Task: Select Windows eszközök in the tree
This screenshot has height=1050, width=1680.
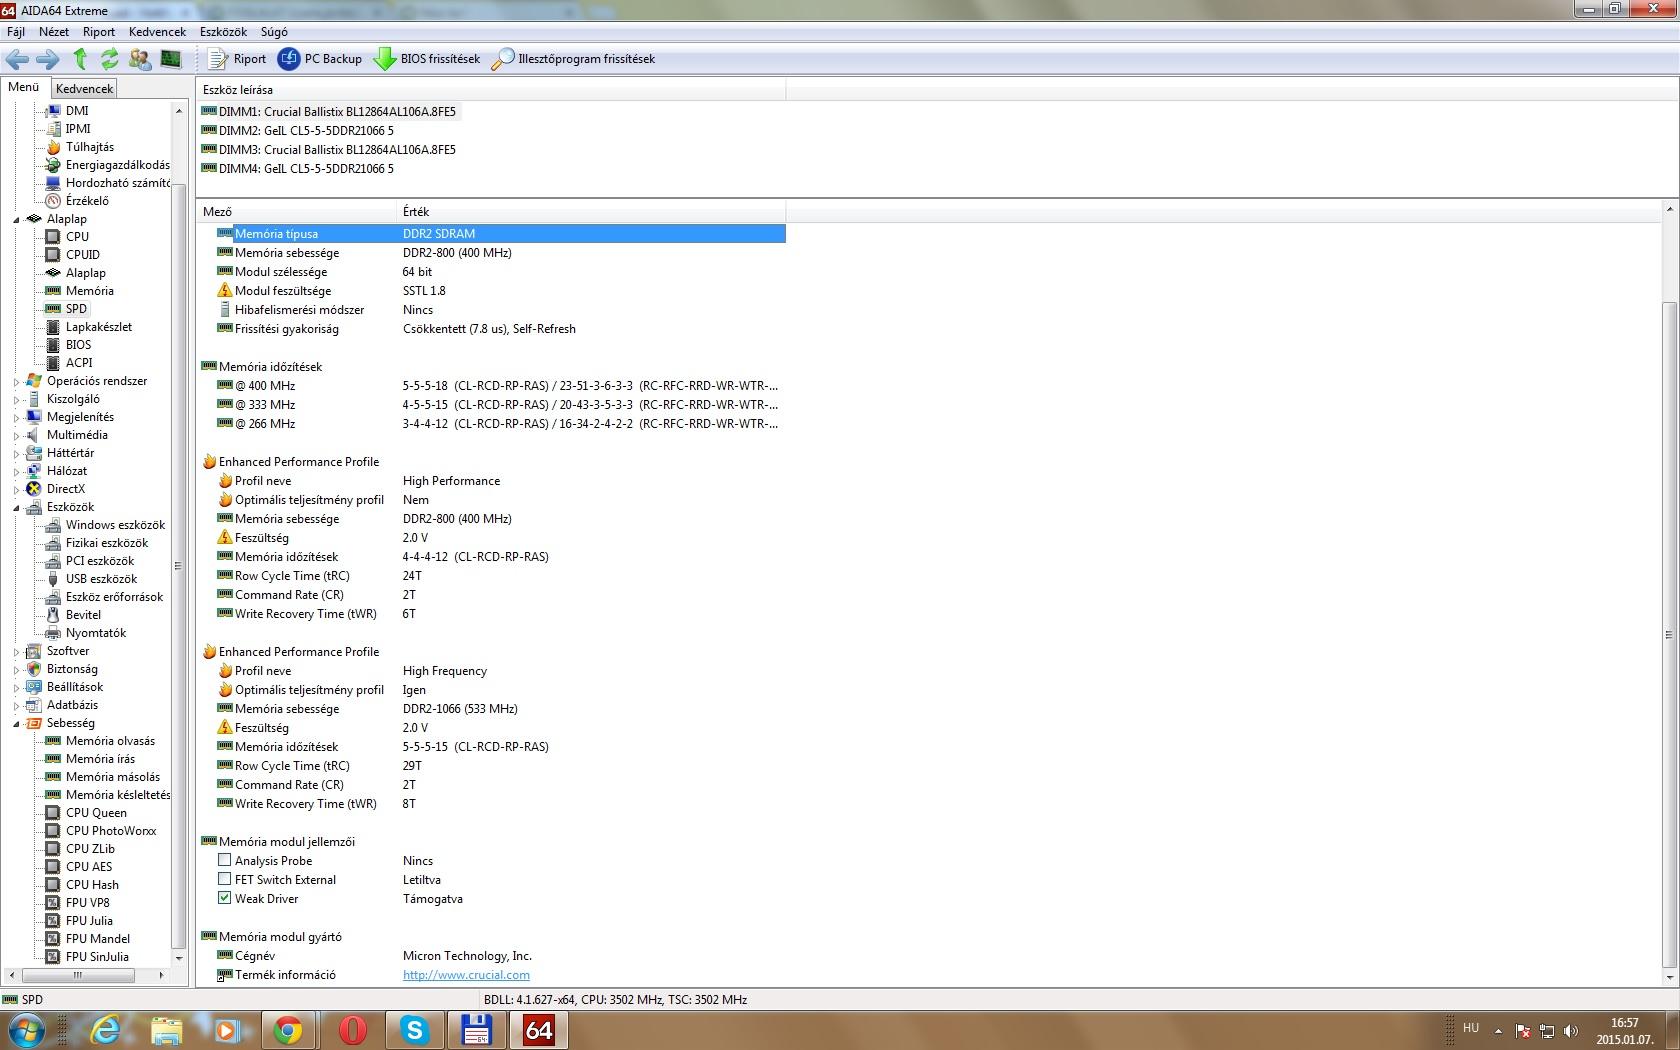Action: coord(115,525)
